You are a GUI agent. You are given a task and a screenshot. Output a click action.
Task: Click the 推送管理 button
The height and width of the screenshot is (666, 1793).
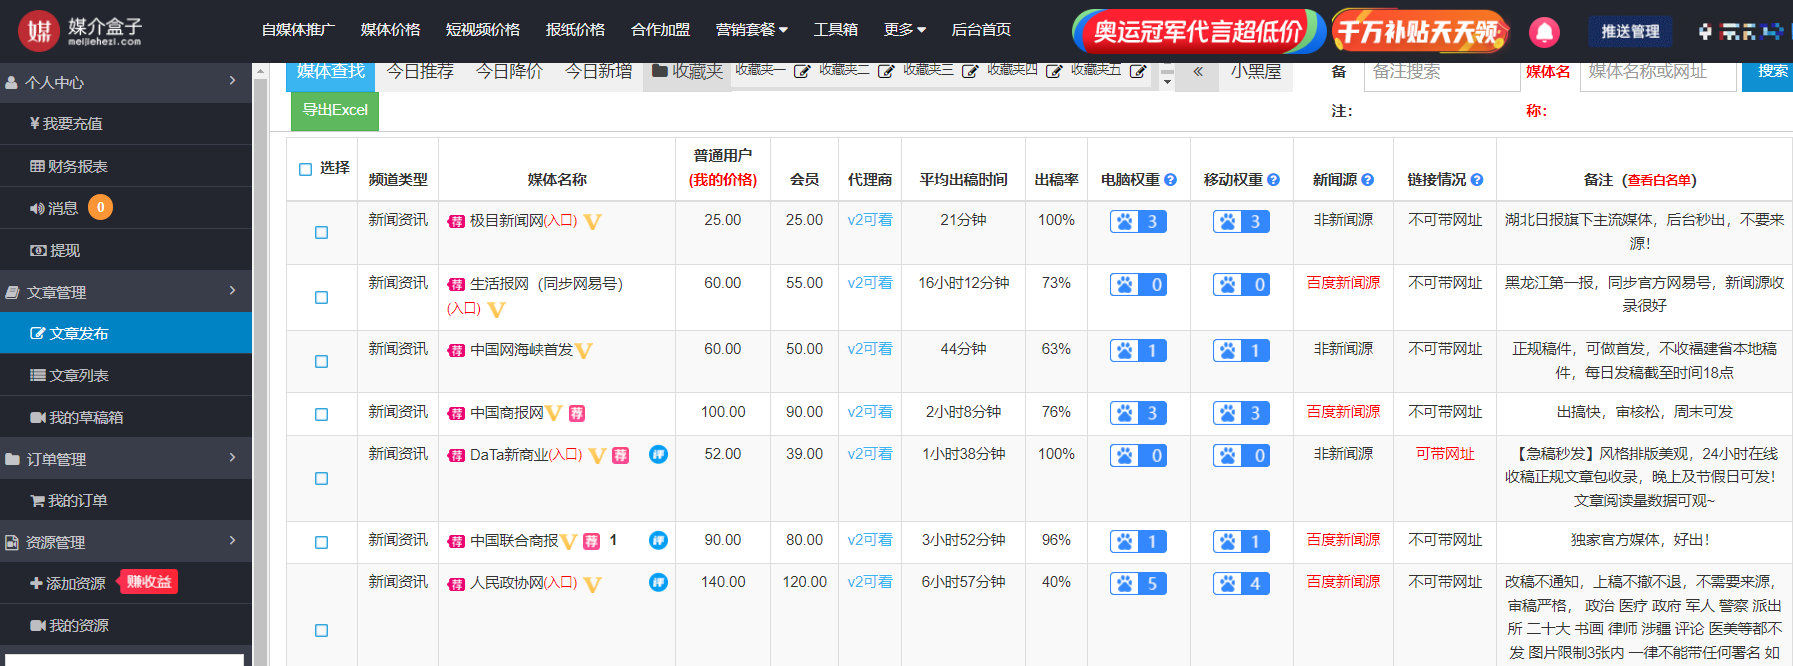click(x=1630, y=31)
